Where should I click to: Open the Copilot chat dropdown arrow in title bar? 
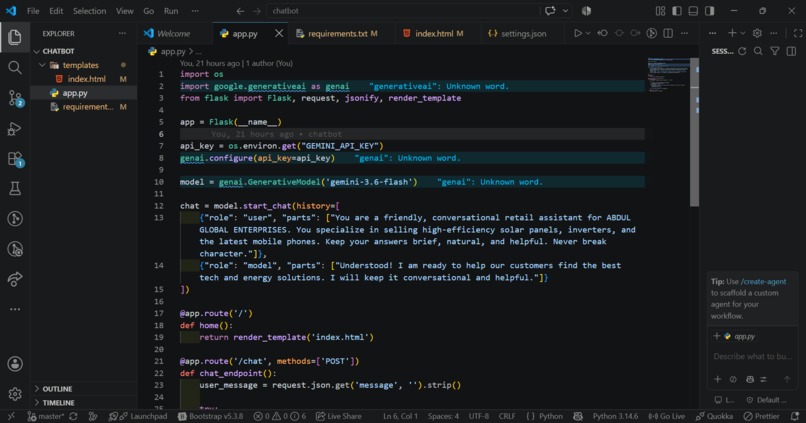tap(565, 11)
